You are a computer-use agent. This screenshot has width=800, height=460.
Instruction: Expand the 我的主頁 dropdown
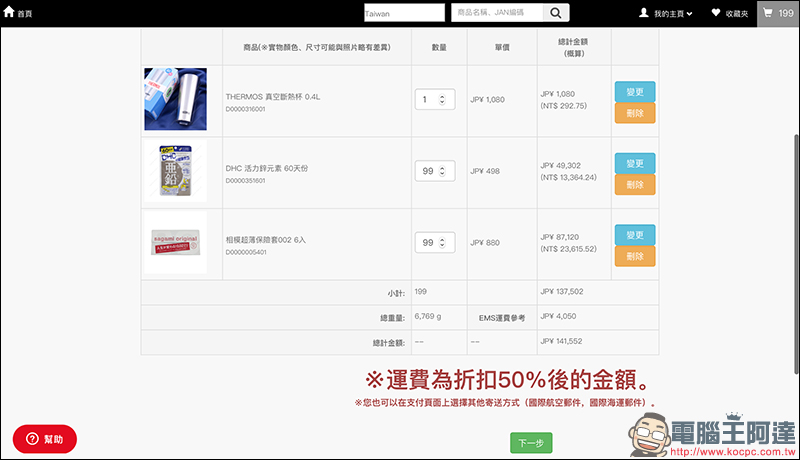click(673, 14)
